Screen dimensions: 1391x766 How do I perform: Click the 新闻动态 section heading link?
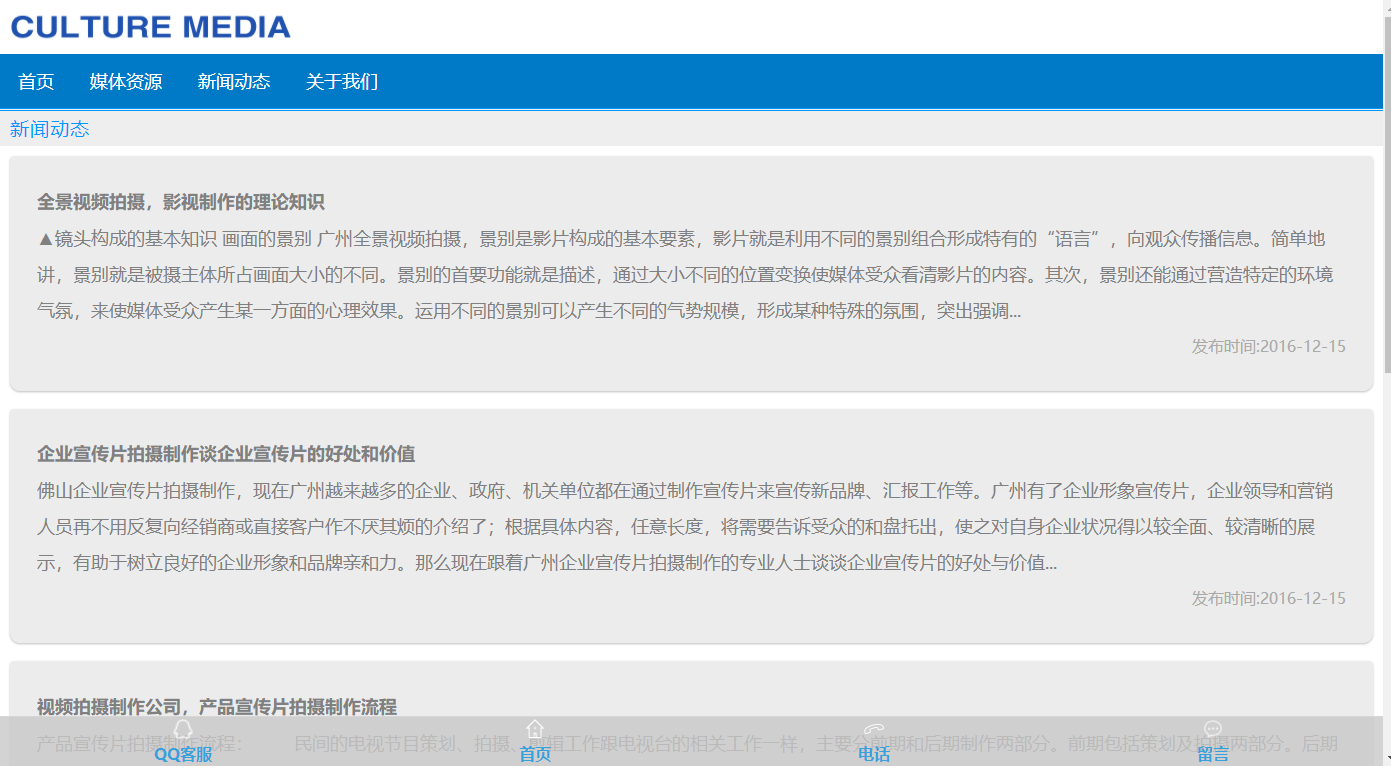pos(50,129)
